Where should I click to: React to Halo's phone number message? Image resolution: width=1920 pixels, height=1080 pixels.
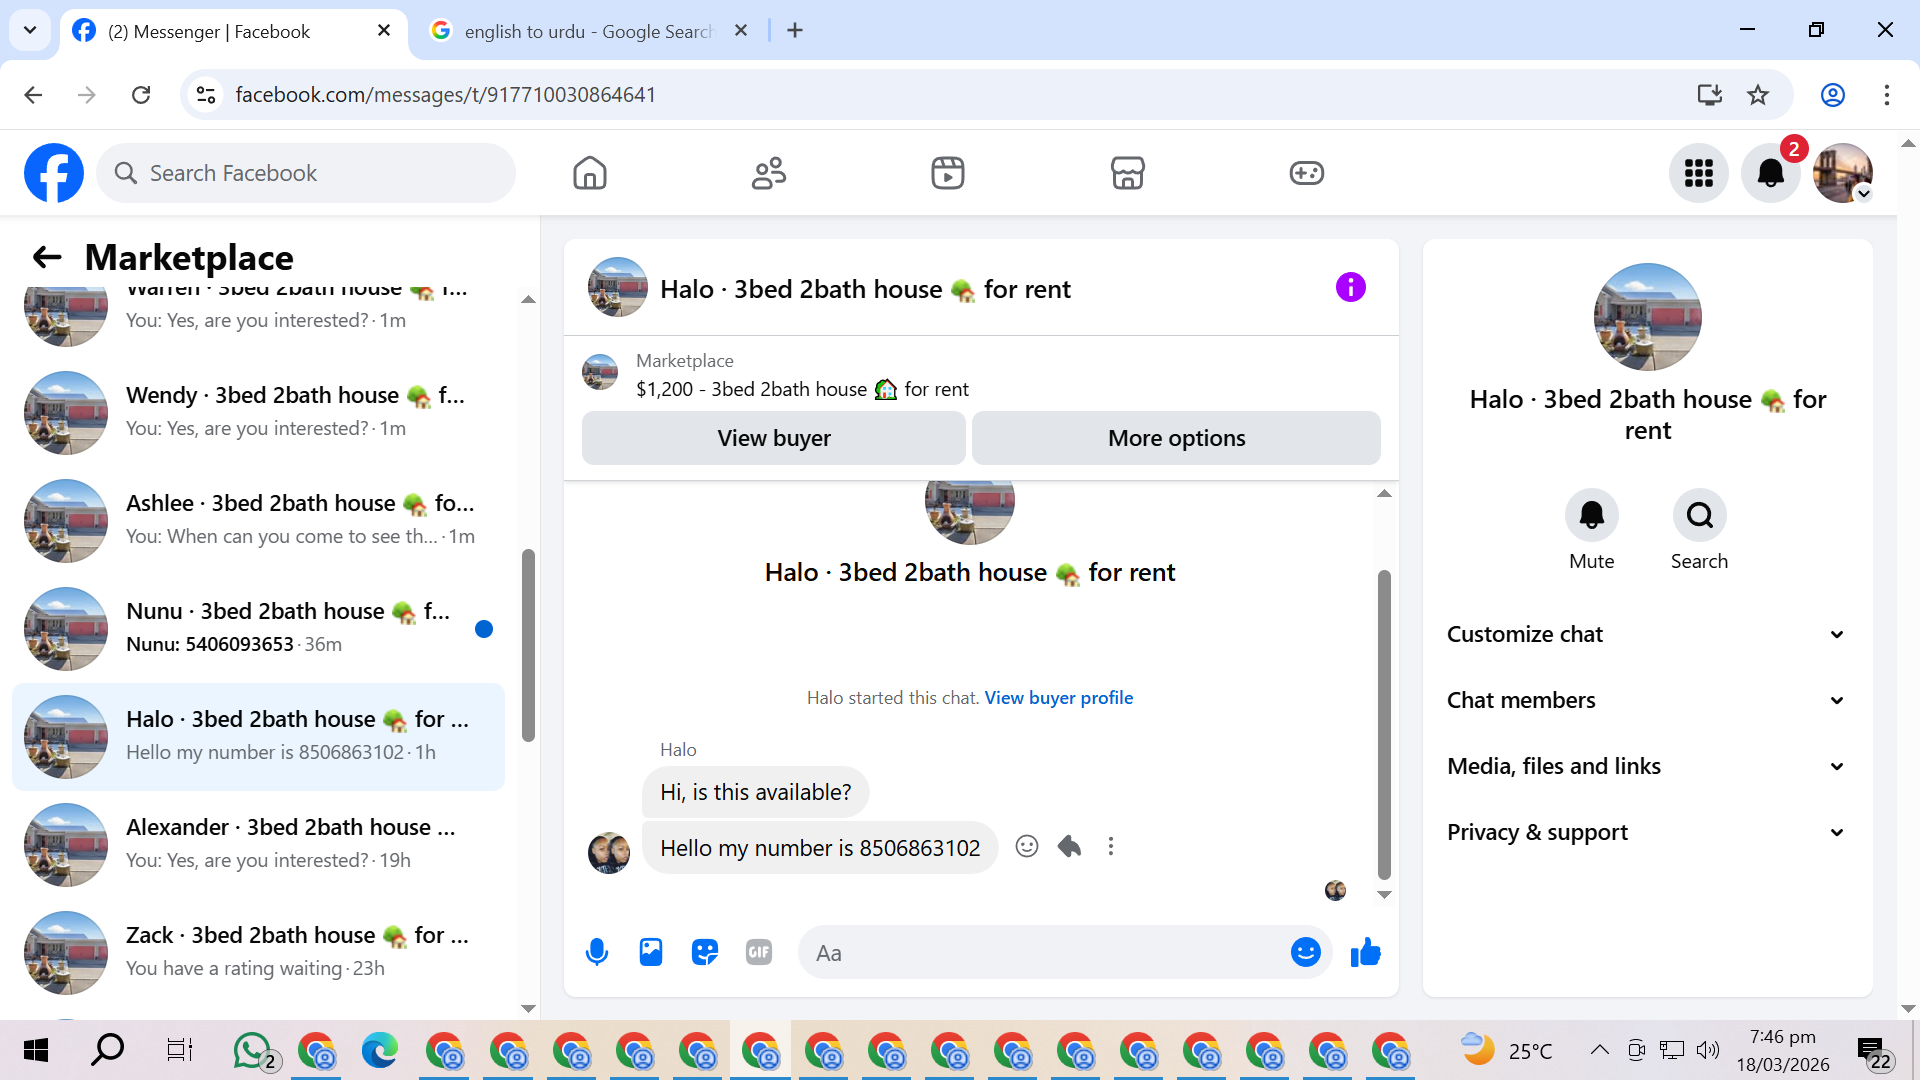pyautogui.click(x=1027, y=847)
